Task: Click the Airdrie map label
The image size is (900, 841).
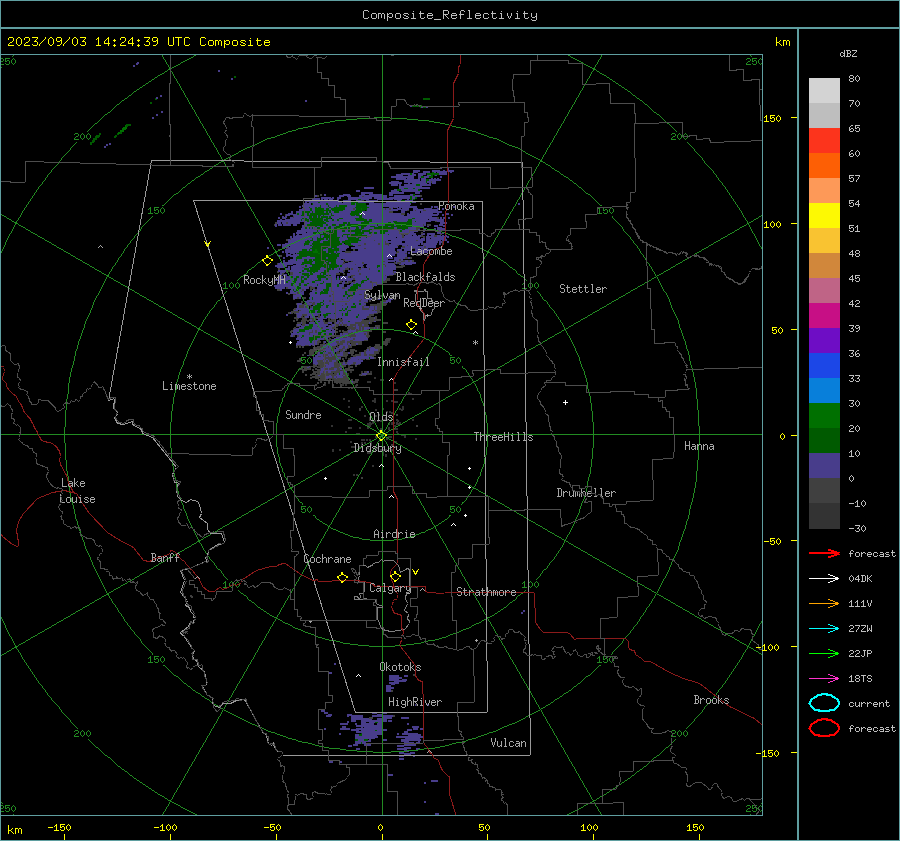Action: point(394,534)
